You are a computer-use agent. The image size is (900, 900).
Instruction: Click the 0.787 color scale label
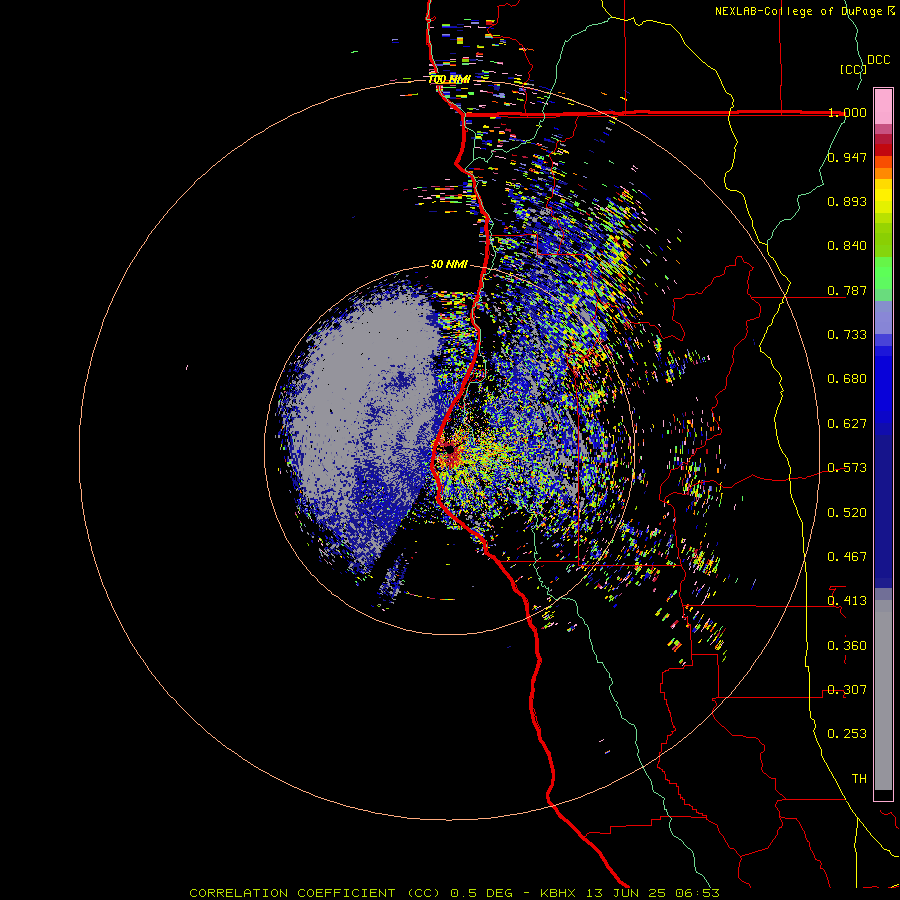tap(847, 290)
